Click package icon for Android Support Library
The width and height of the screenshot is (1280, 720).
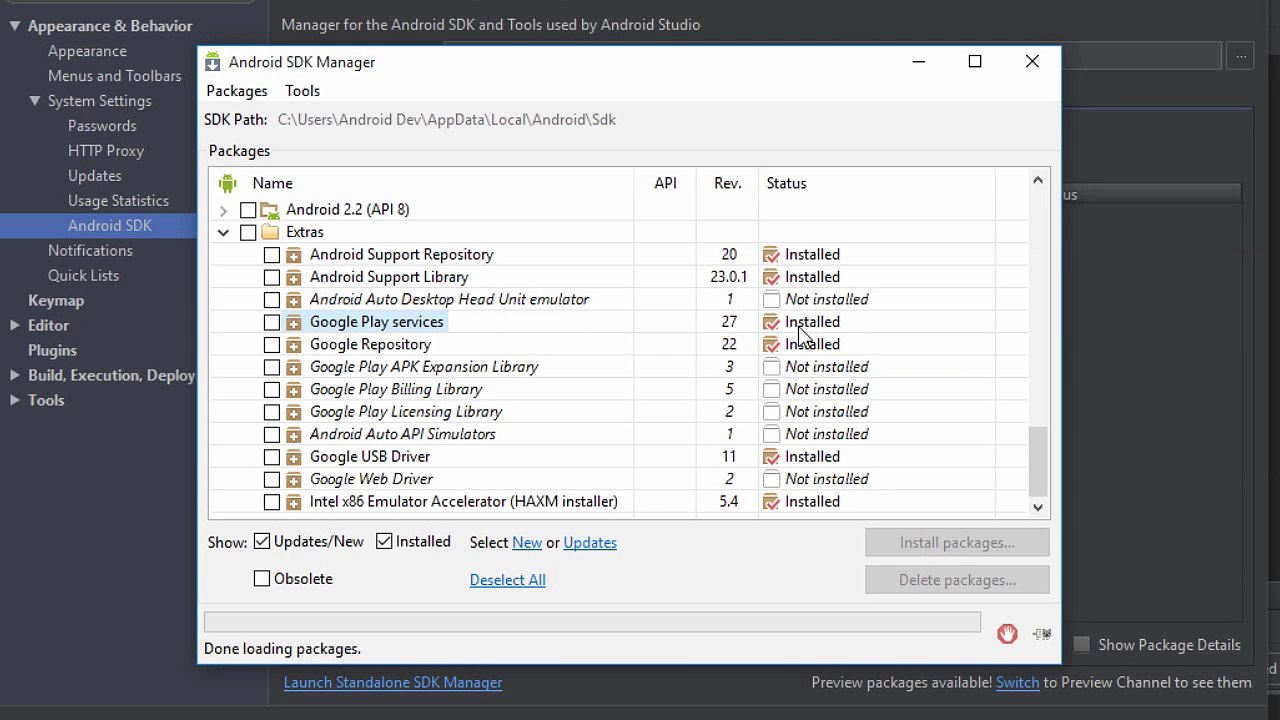click(294, 277)
